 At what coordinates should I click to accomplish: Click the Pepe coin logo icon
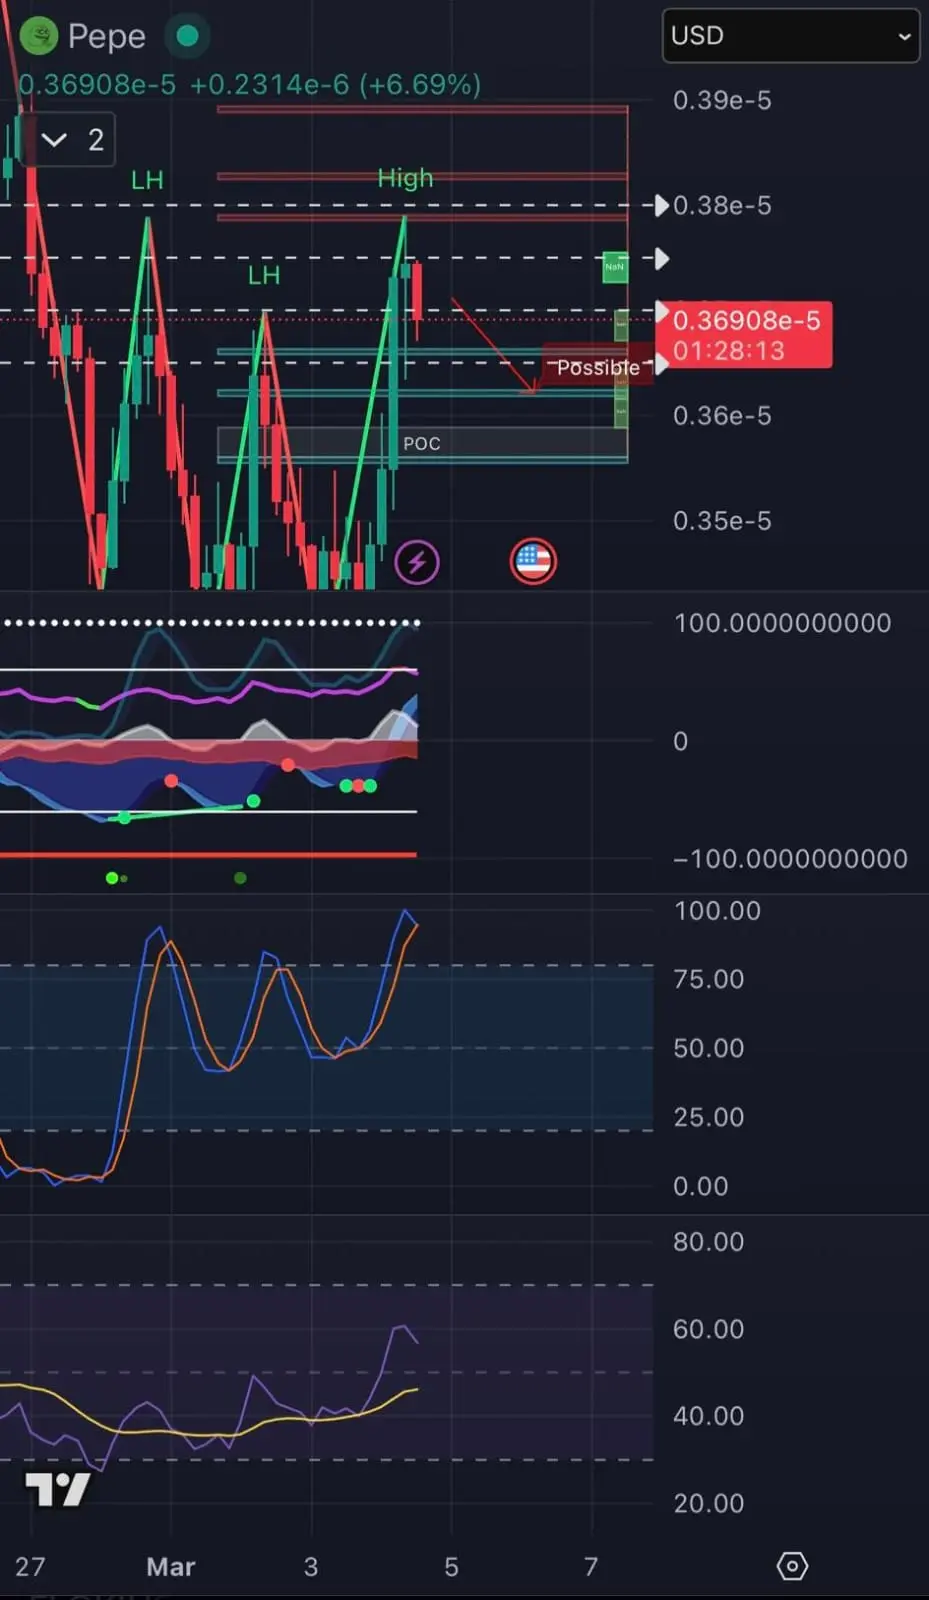click(39, 37)
